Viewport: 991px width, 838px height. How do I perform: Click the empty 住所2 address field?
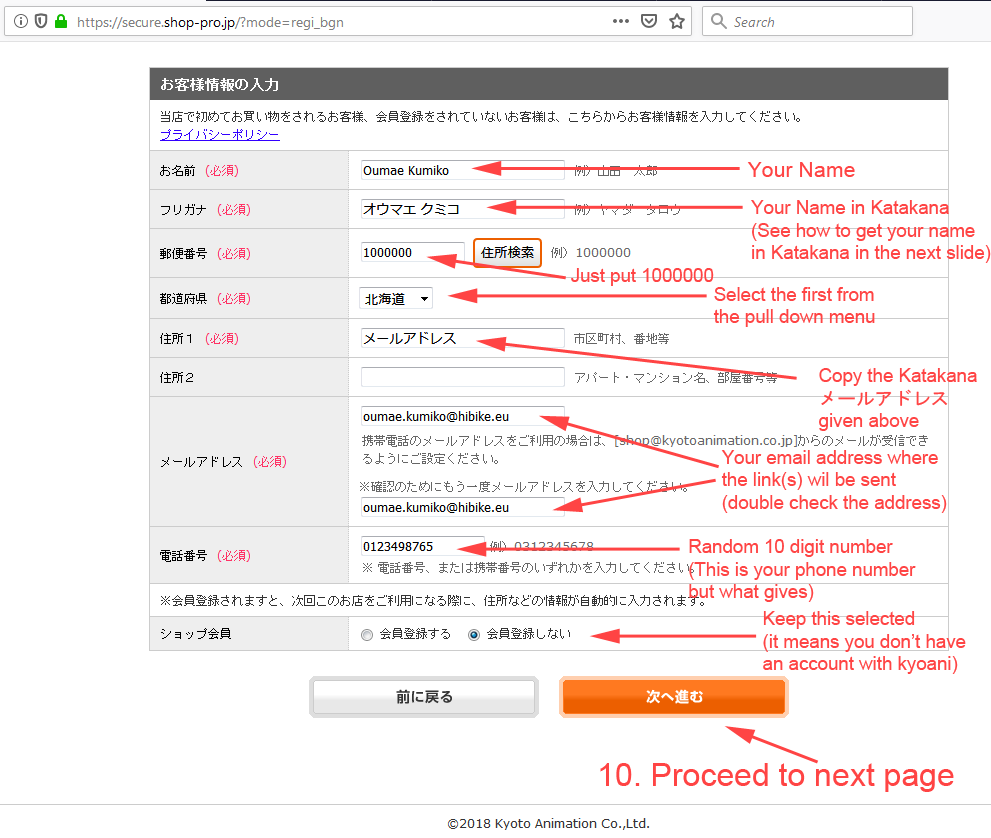pos(462,377)
